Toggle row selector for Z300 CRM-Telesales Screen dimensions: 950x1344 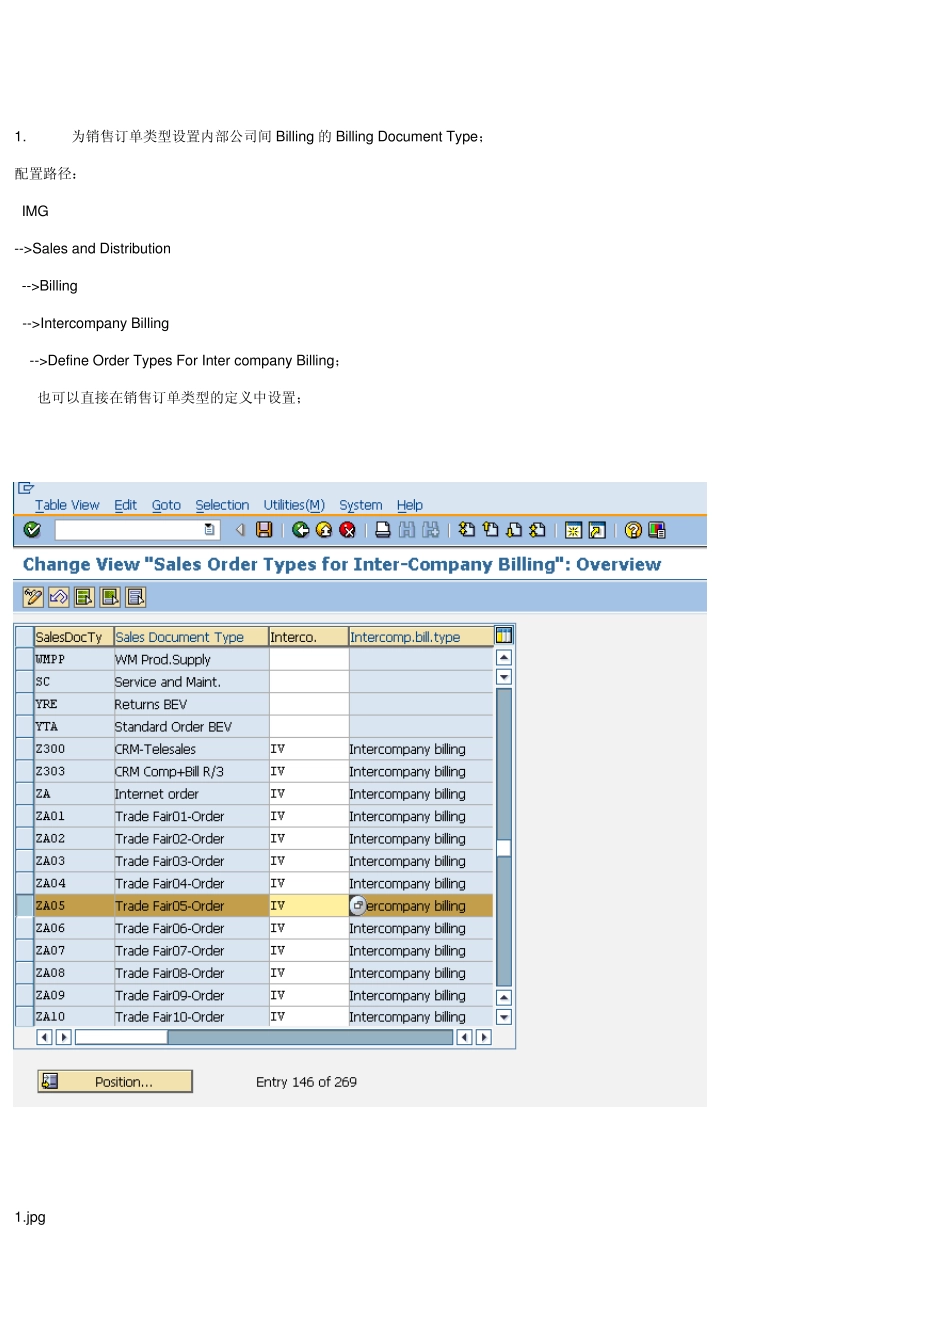tap(25, 749)
